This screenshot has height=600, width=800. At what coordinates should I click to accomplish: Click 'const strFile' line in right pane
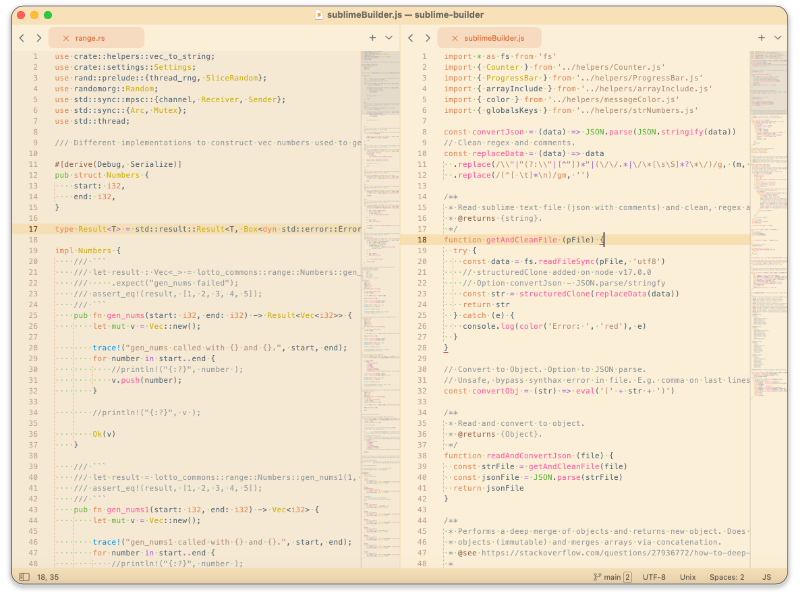coord(540,466)
